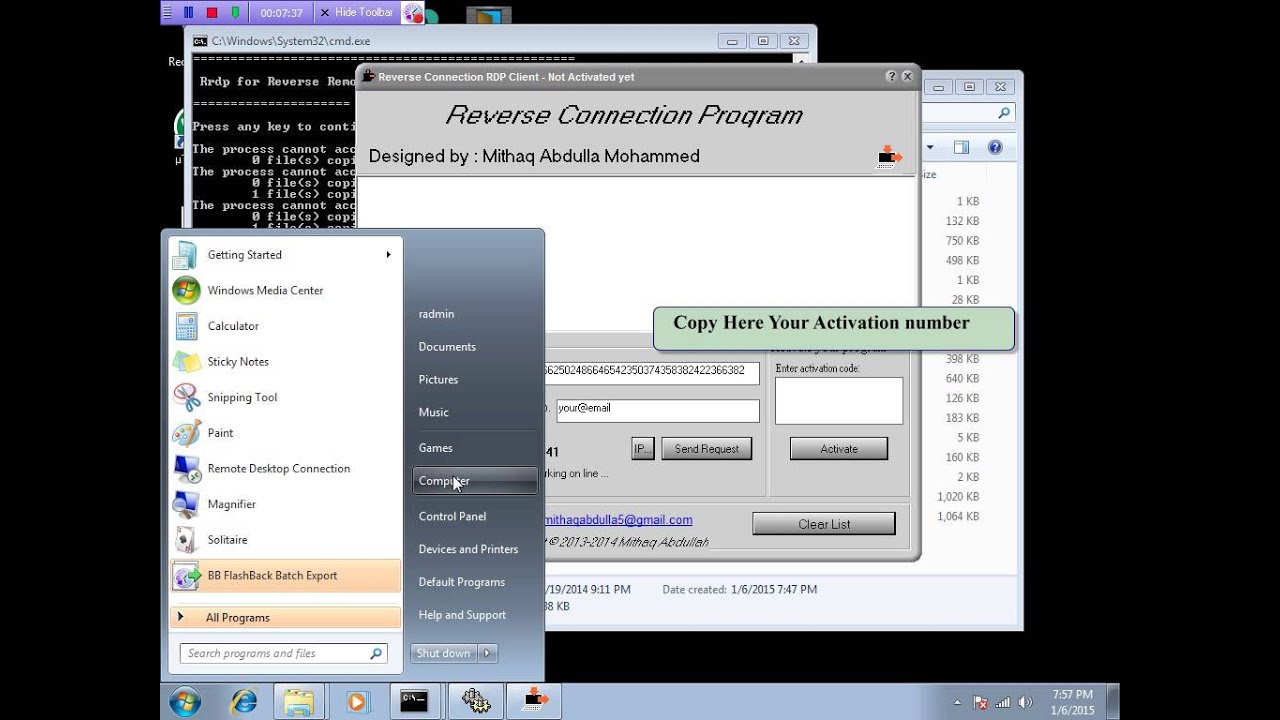Screen dimensions: 1280x720
Task: Open Internet Explorer from the taskbar
Action: point(242,701)
